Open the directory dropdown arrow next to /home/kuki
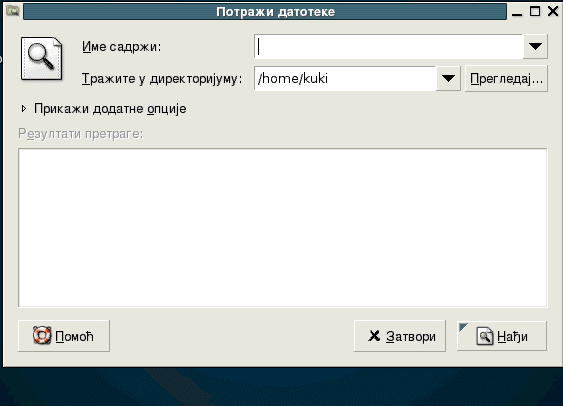The height and width of the screenshot is (406, 563). (448, 78)
